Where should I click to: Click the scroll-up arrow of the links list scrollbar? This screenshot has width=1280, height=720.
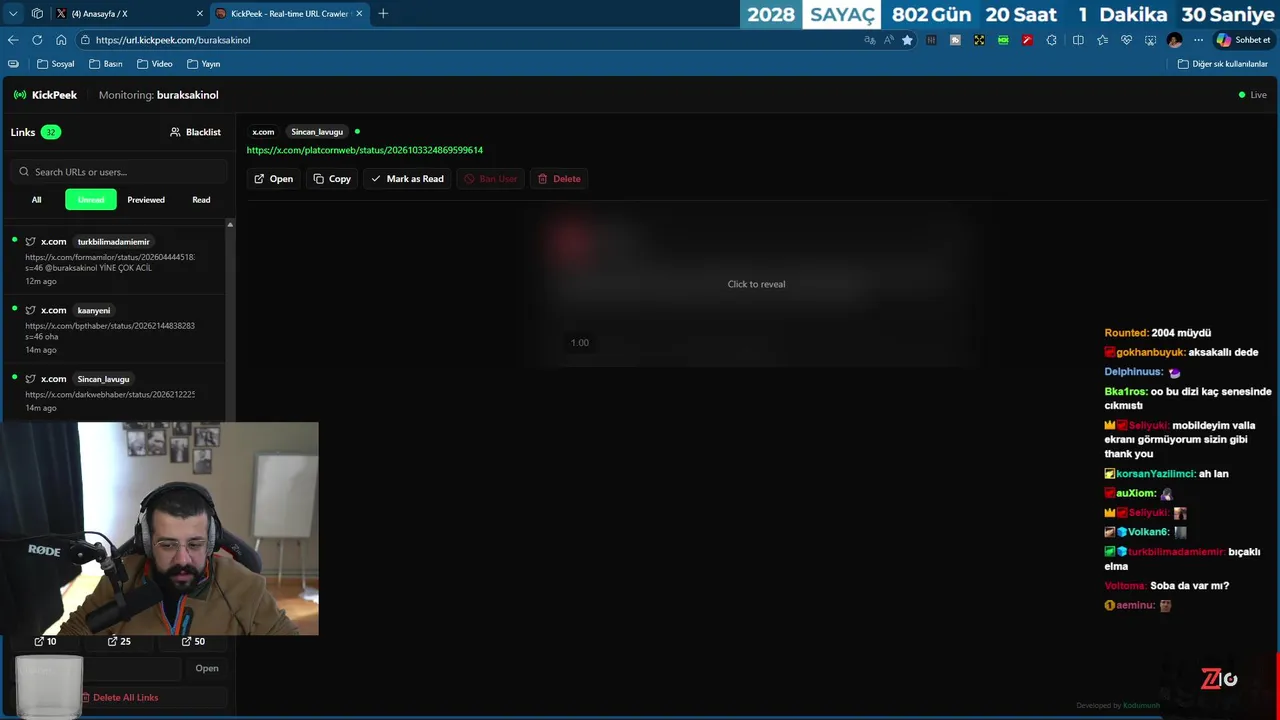230,224
